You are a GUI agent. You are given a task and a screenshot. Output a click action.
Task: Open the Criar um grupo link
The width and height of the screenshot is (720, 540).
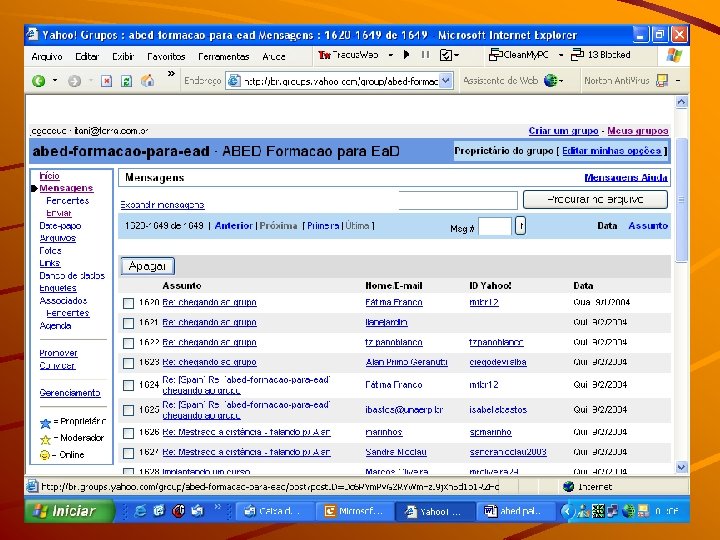click(563, 131)
